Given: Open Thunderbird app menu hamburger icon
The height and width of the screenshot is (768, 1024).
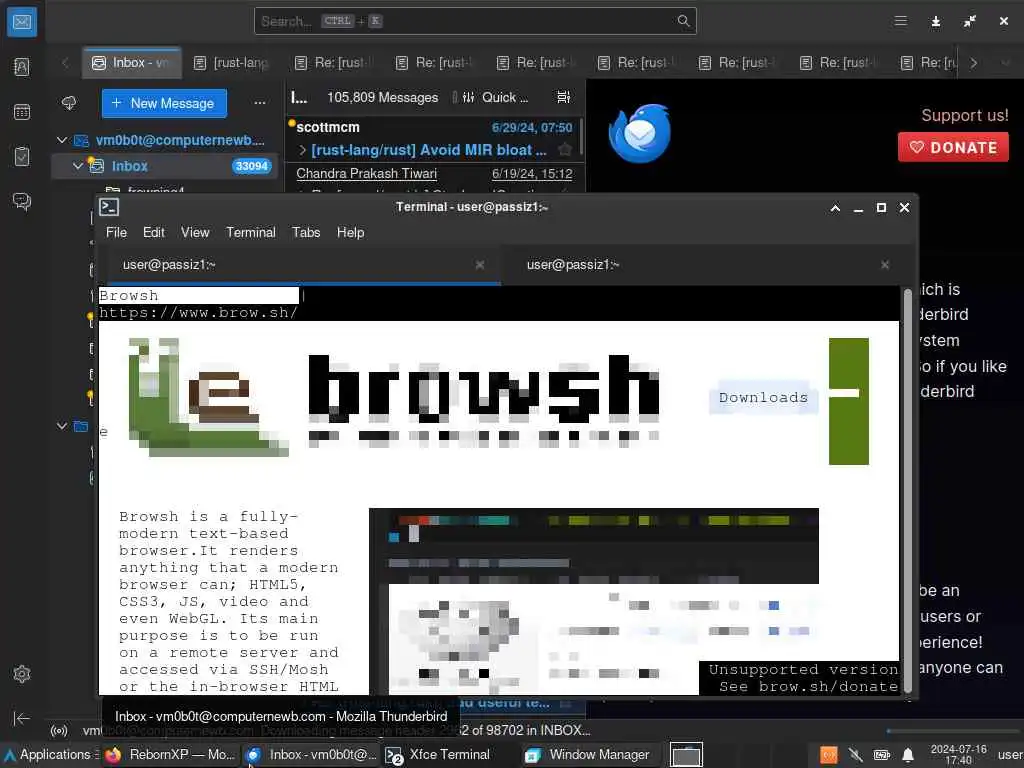Looking at the screenshot, I should 901,21.
